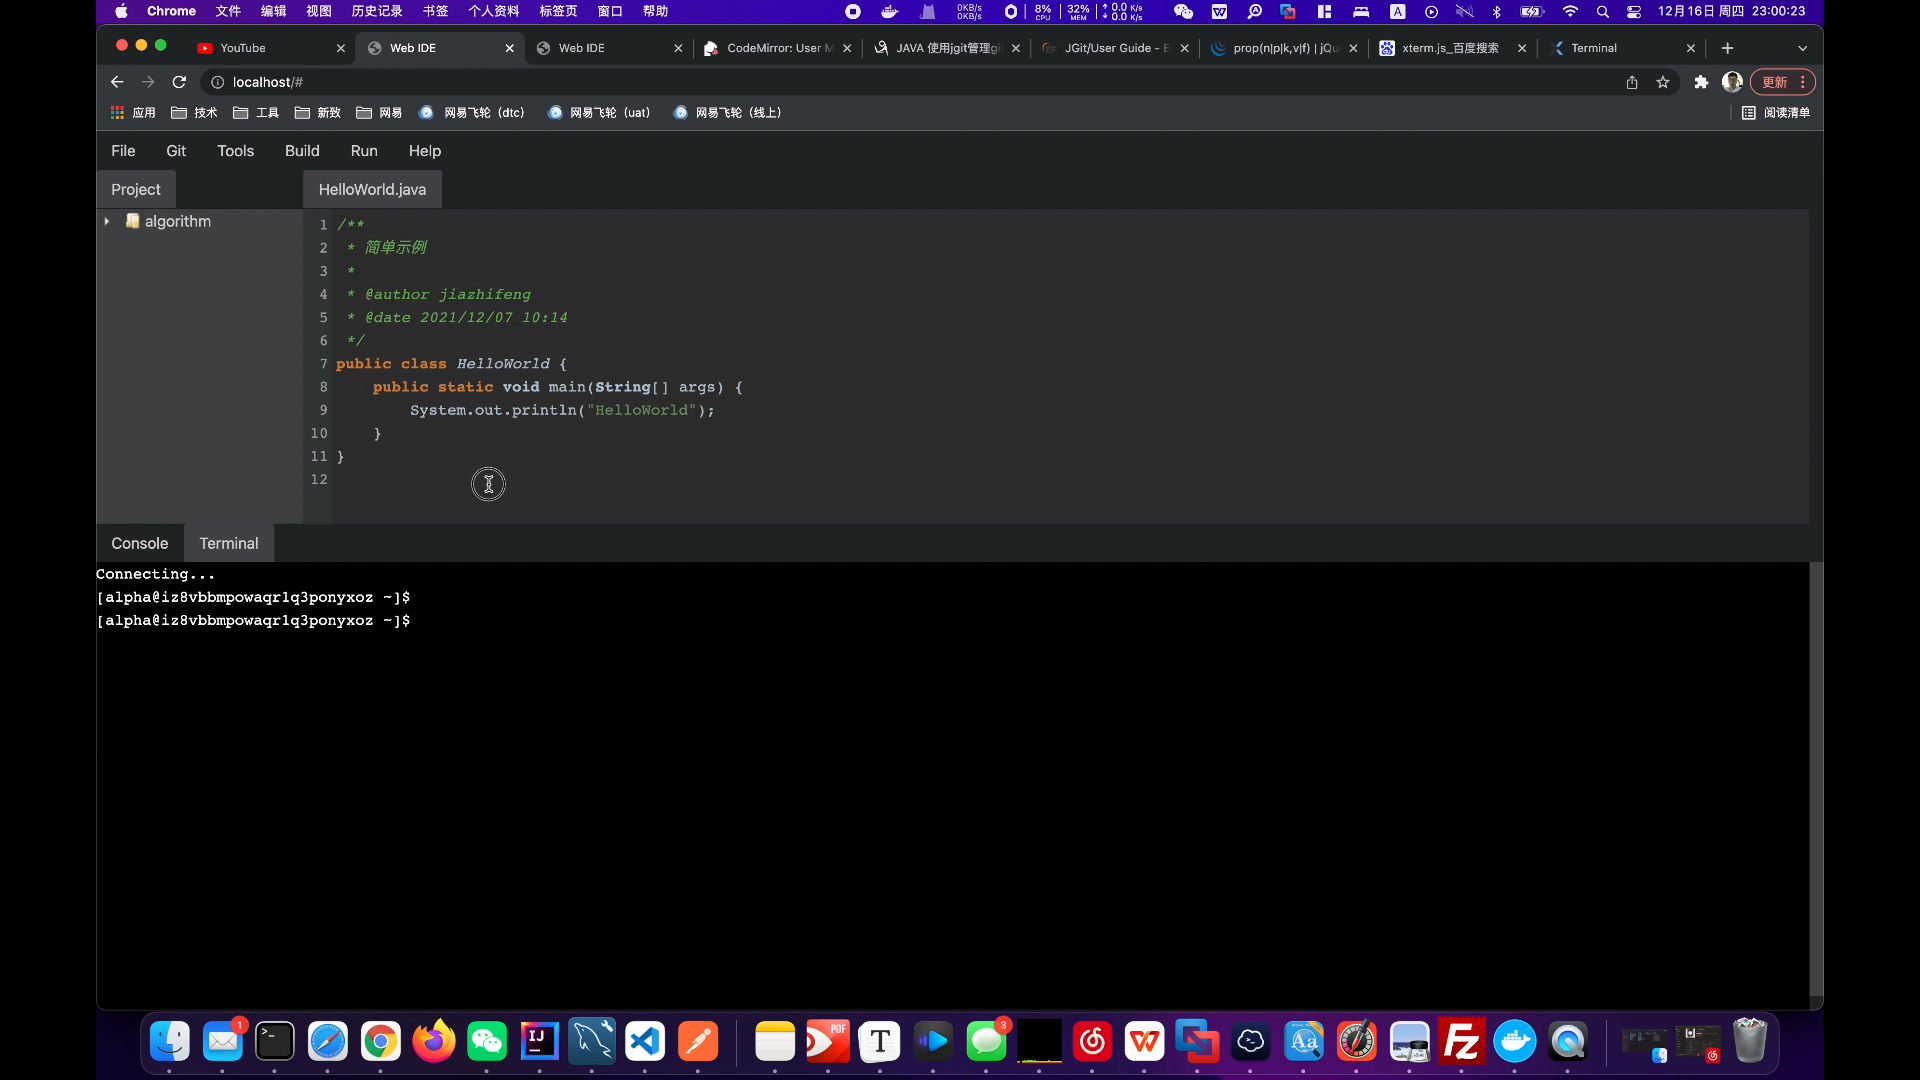Click the share page icon in address bar
The height and width of the screenshot is (1080, 1920).
tap(1632, 82)
